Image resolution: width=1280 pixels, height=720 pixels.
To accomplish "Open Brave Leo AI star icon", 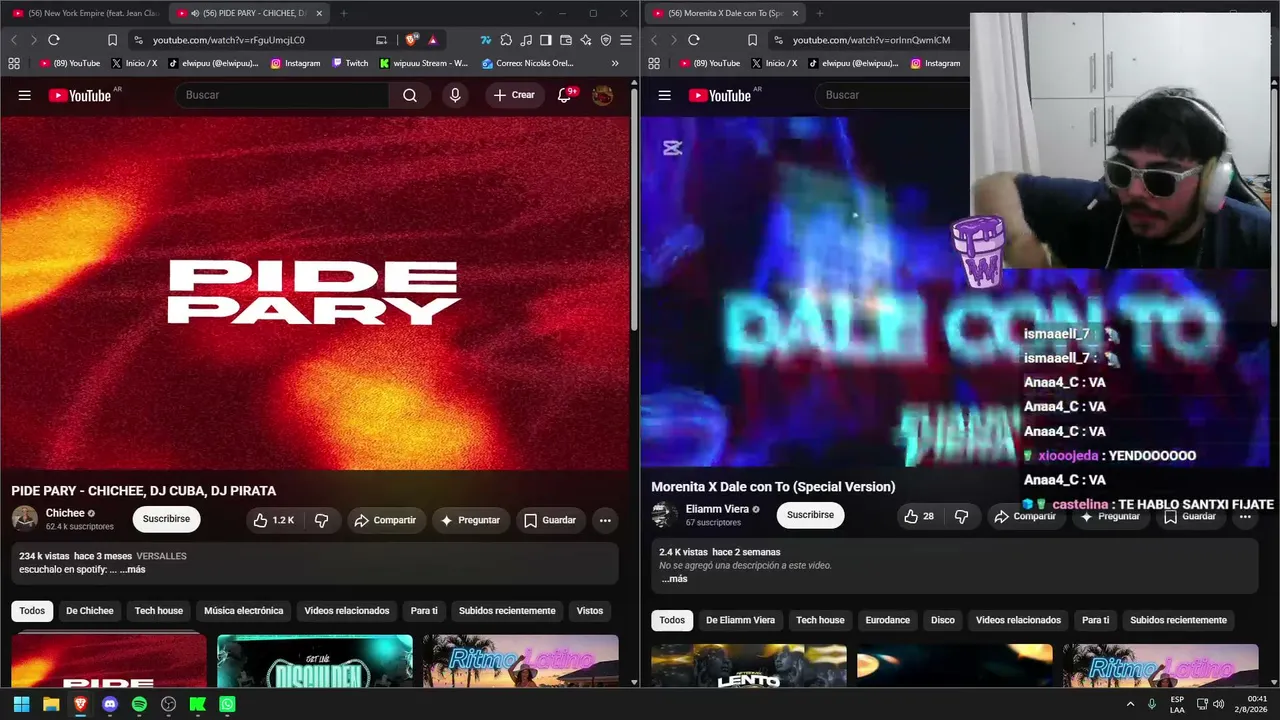I will (586, 40).
